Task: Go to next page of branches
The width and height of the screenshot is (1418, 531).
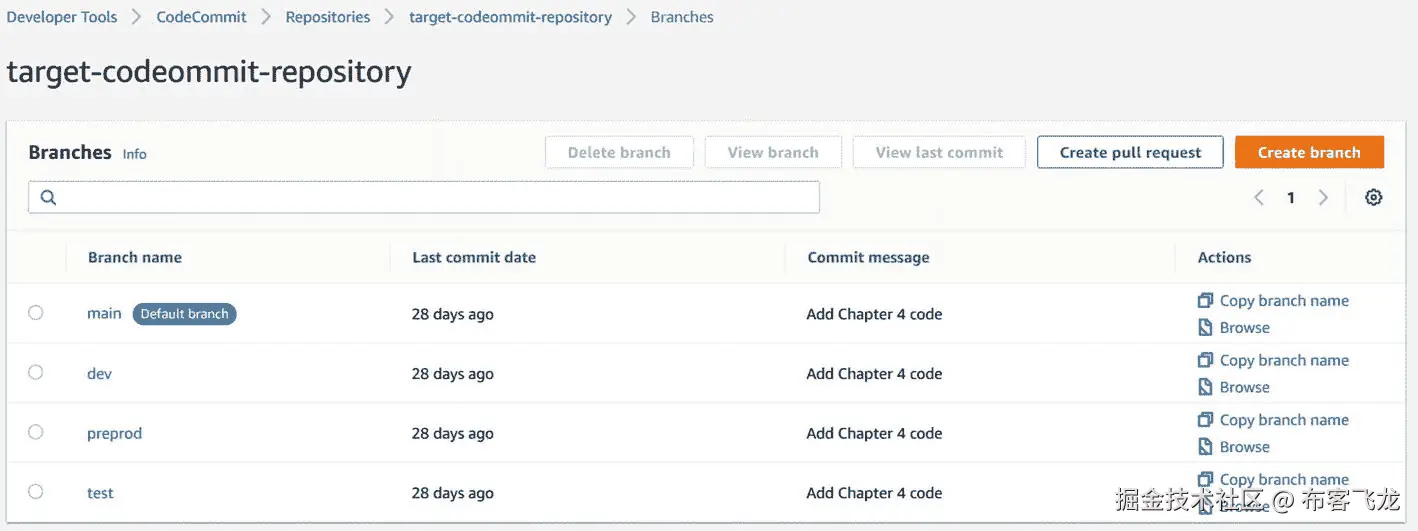Action: click(x=1323, y=198)
